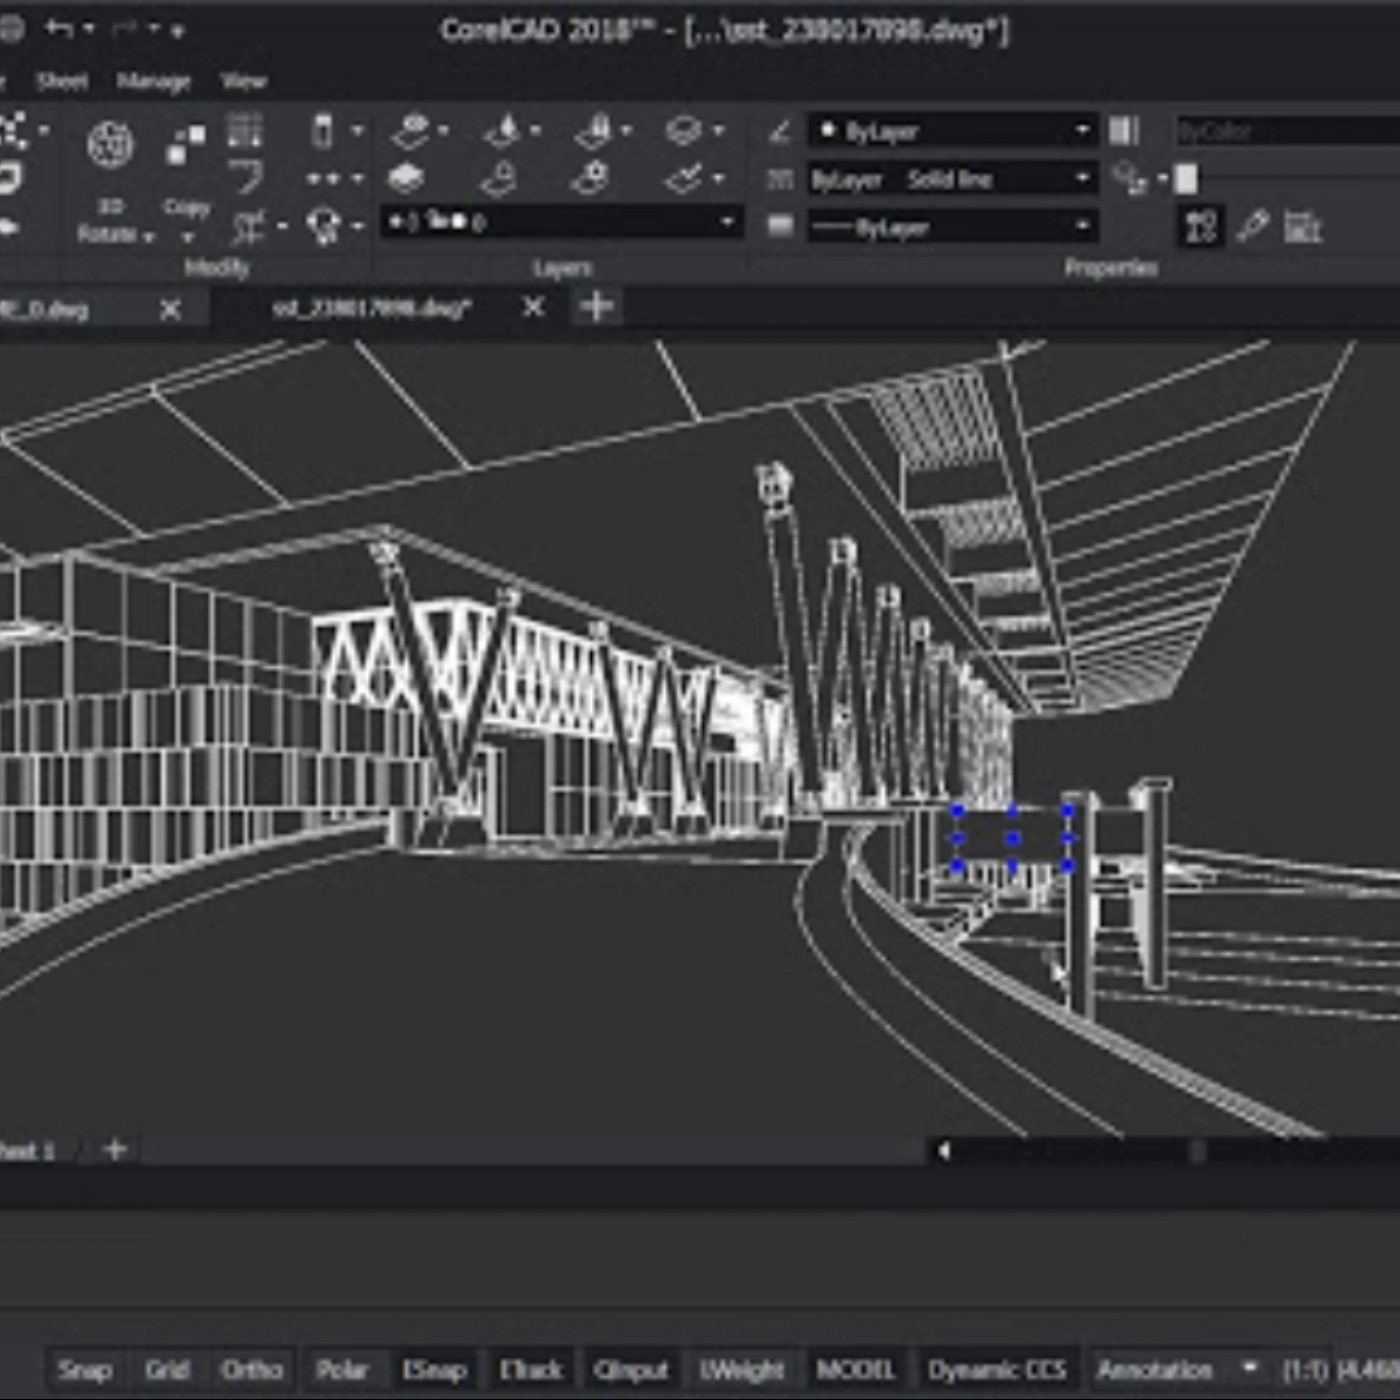Toggle Snap in the status bar

tap(84, 1369)
